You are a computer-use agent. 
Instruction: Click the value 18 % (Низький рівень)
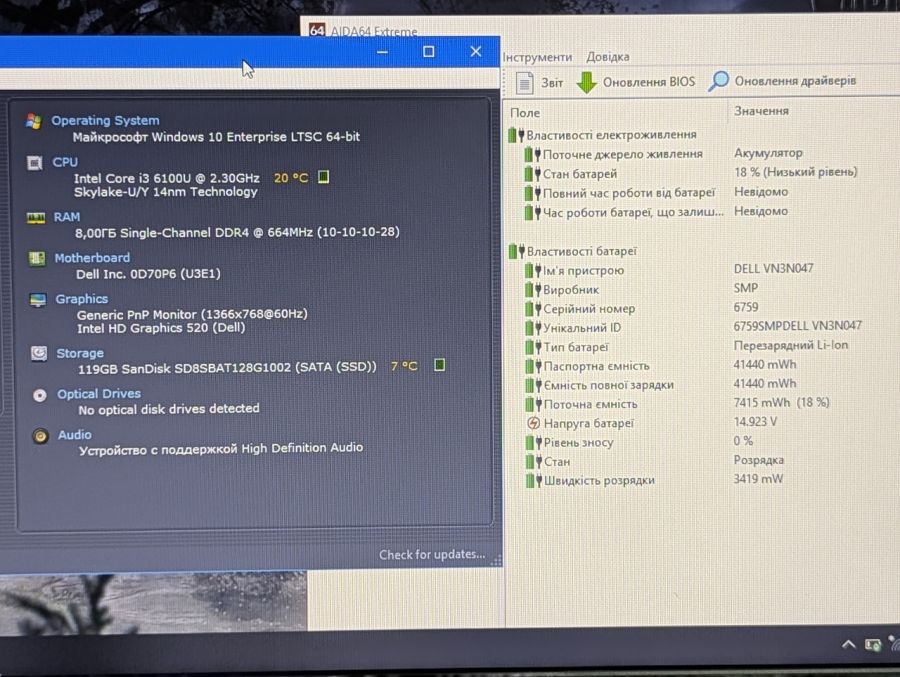click(796, 172)
